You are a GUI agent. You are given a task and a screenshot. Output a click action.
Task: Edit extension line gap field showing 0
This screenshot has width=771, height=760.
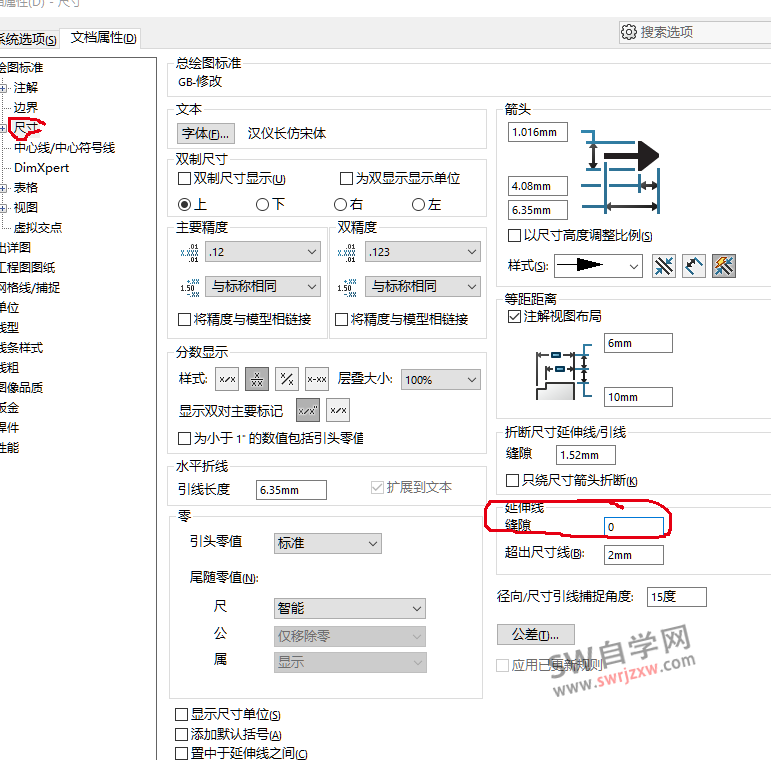point(634,526)
